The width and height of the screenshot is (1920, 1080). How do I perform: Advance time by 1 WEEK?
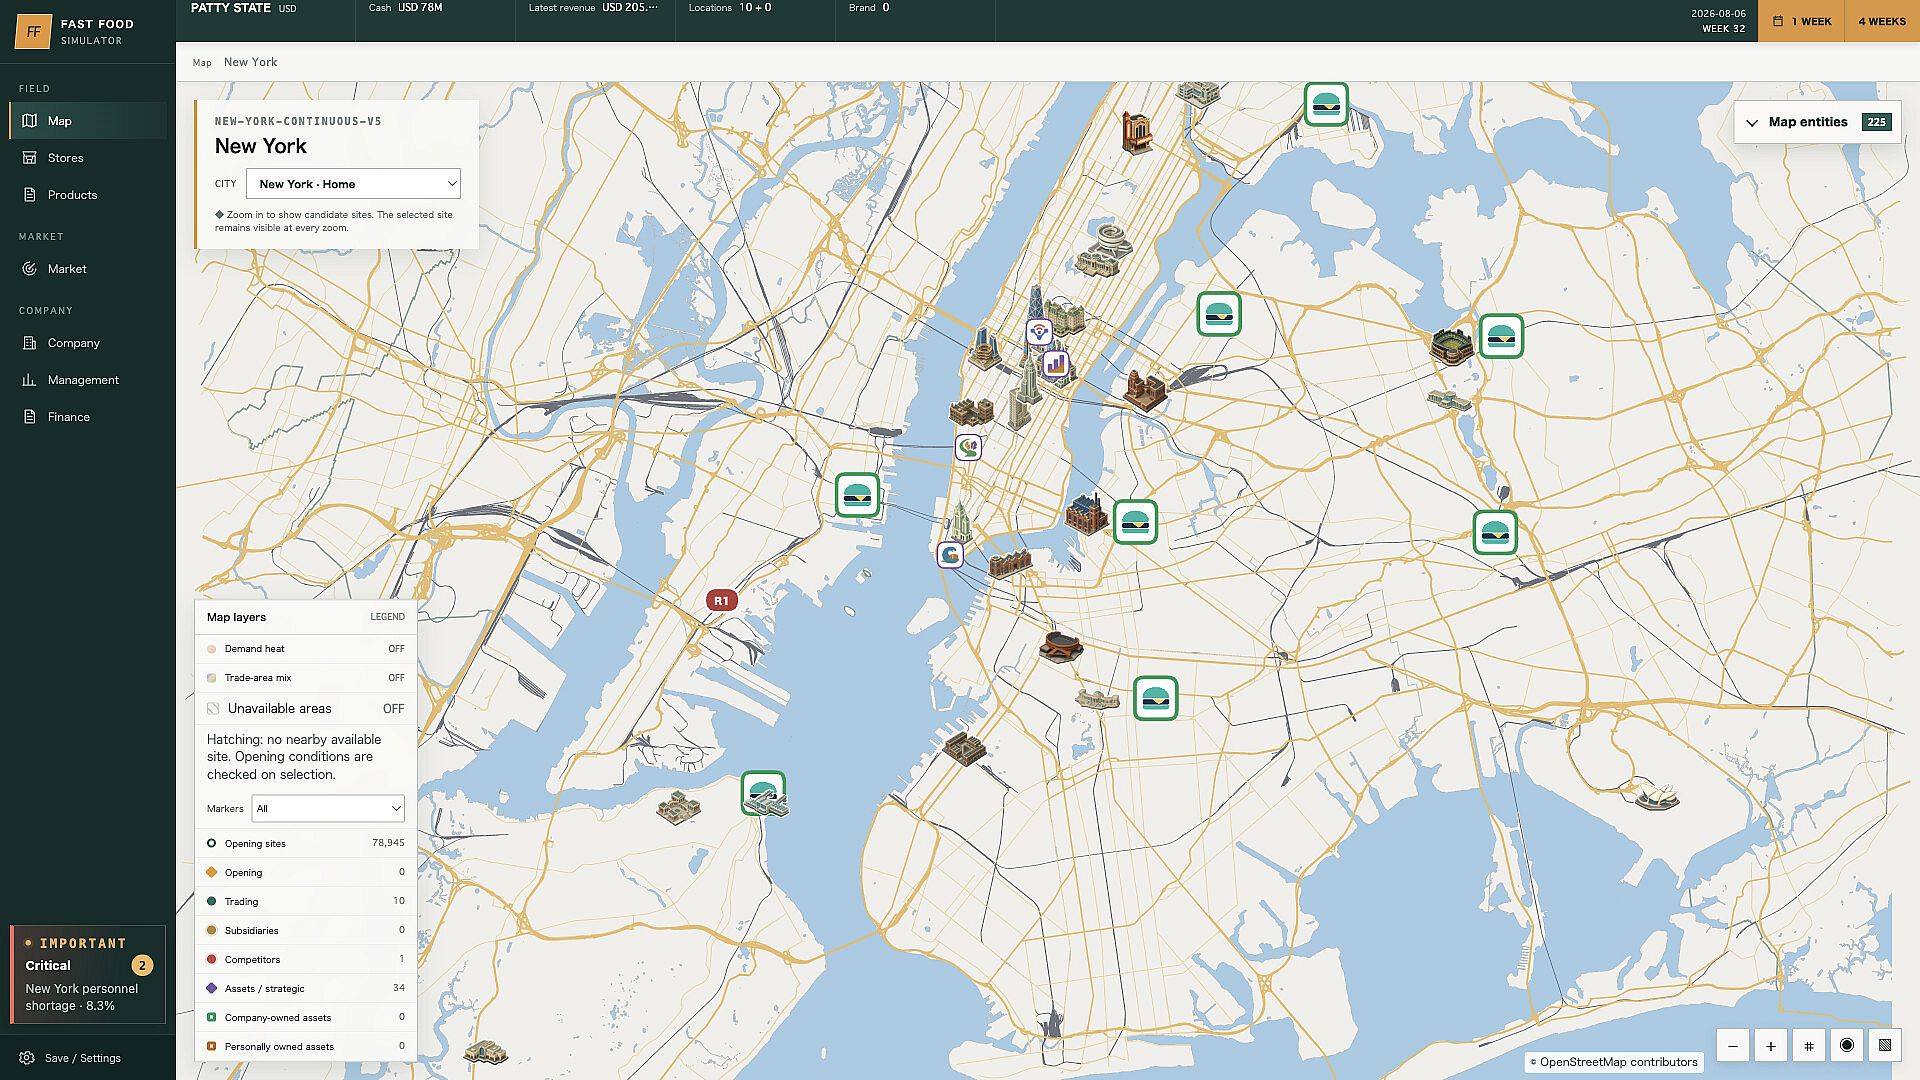pos(1802,21)
